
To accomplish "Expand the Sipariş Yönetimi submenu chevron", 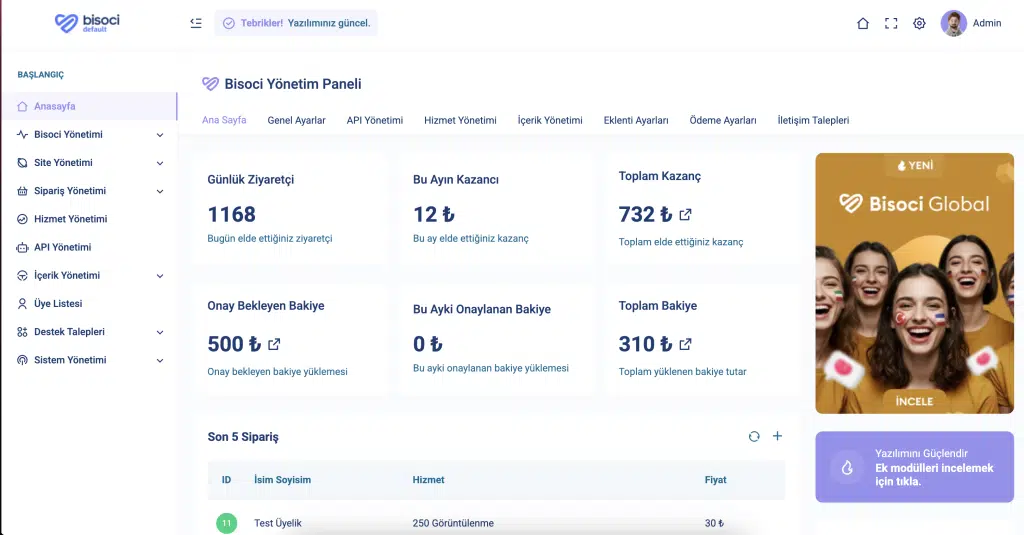I will coord(160,191).
